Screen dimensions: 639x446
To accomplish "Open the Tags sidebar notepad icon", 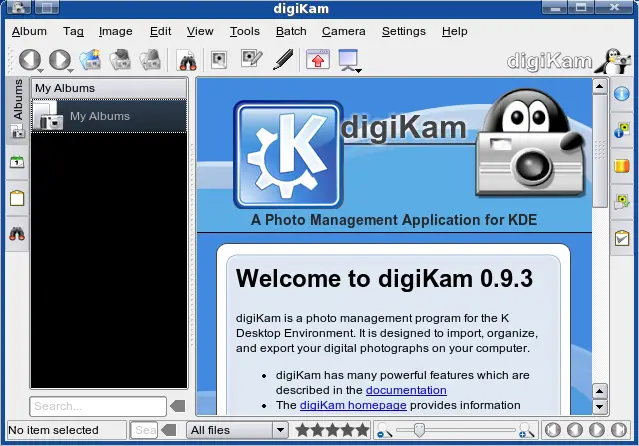I will click(17, 198).
